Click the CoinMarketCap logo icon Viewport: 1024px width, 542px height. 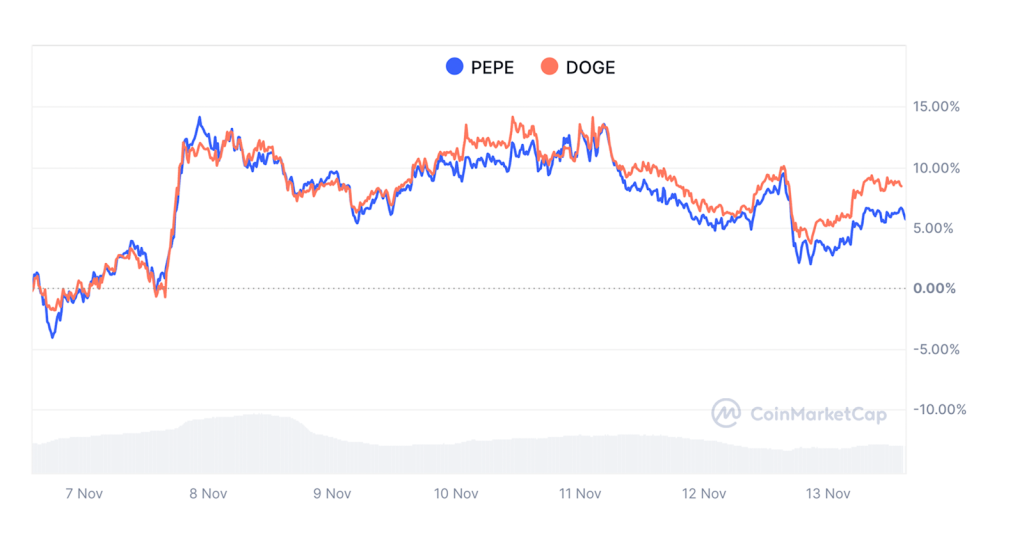point(726,412)
